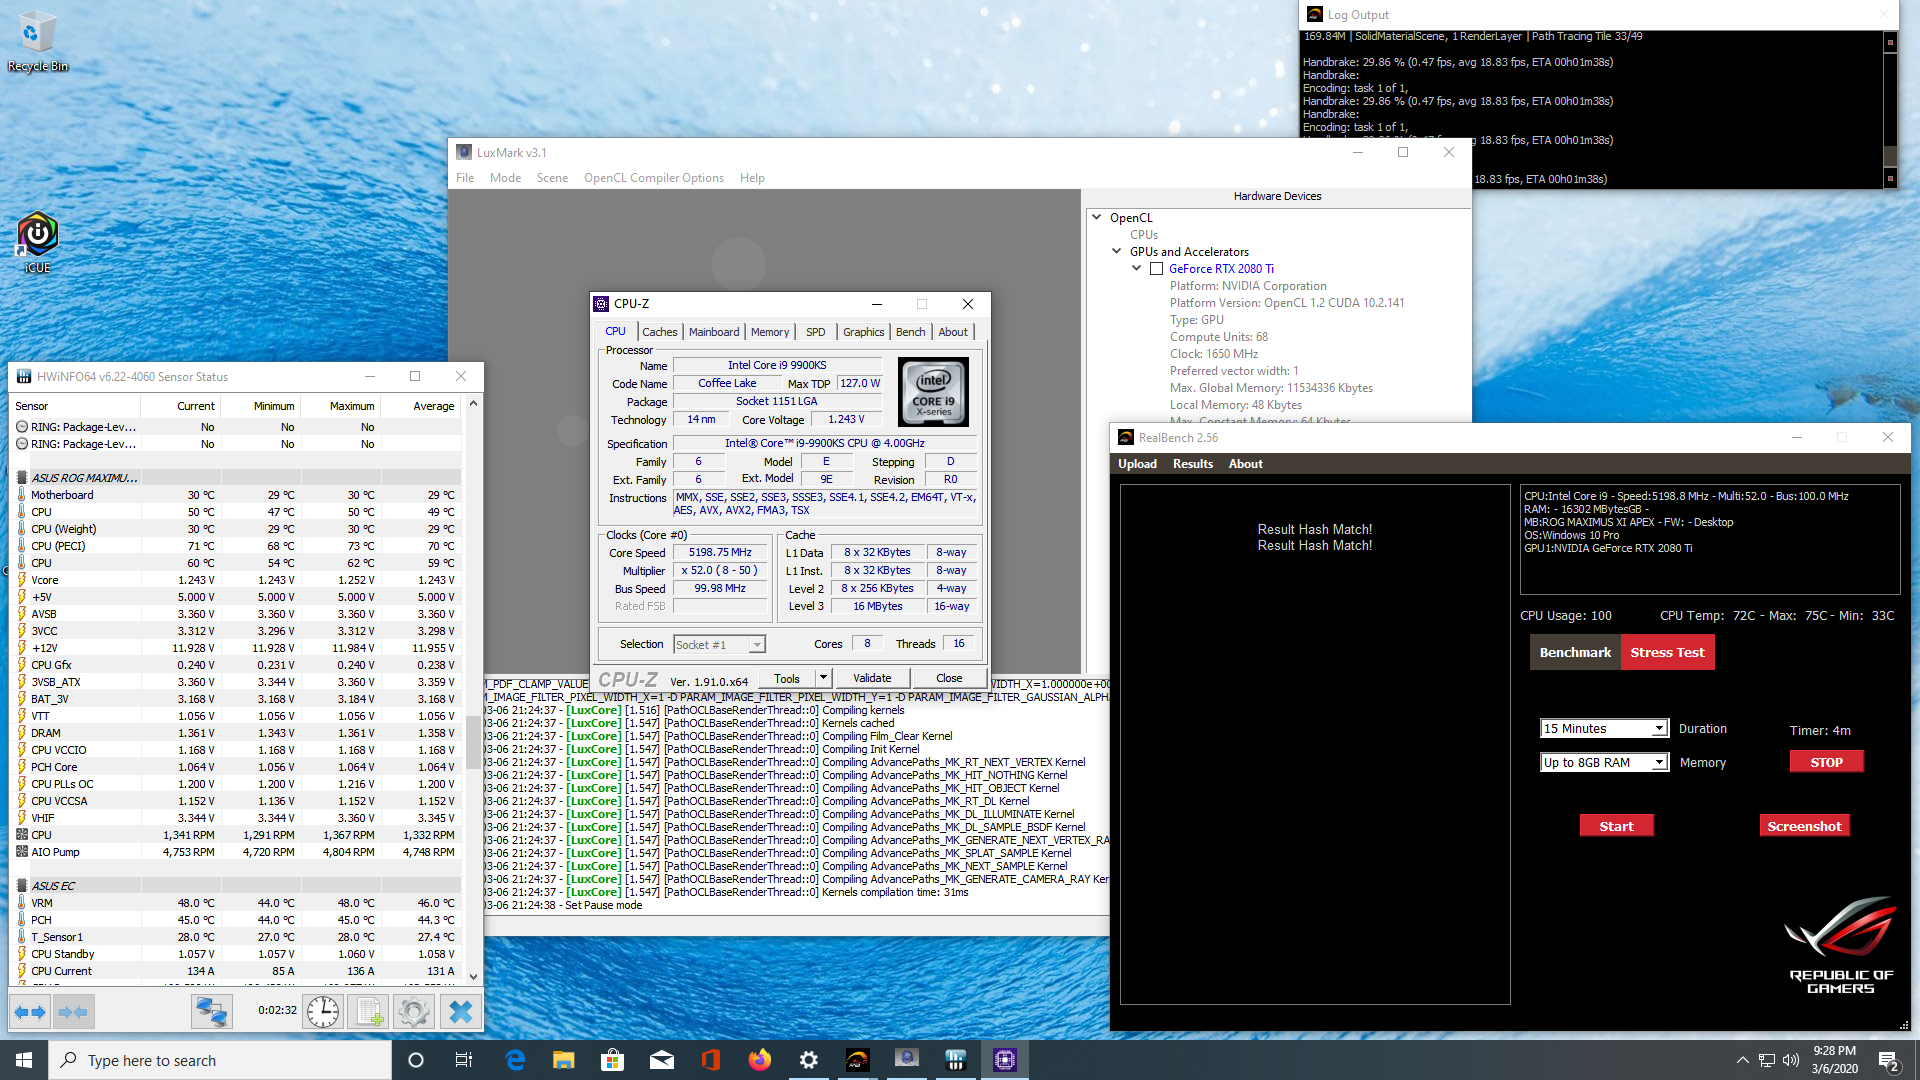Switch to CPU-Z taskbar icon
This screenshot has height=1080, width=1920.
tap(1004, 1060)
